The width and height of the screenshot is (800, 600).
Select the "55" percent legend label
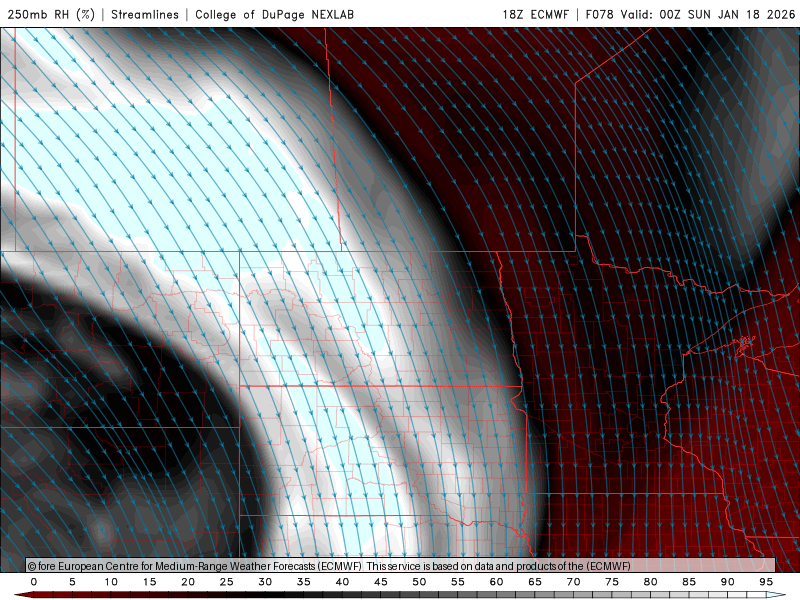coord(458,582)
